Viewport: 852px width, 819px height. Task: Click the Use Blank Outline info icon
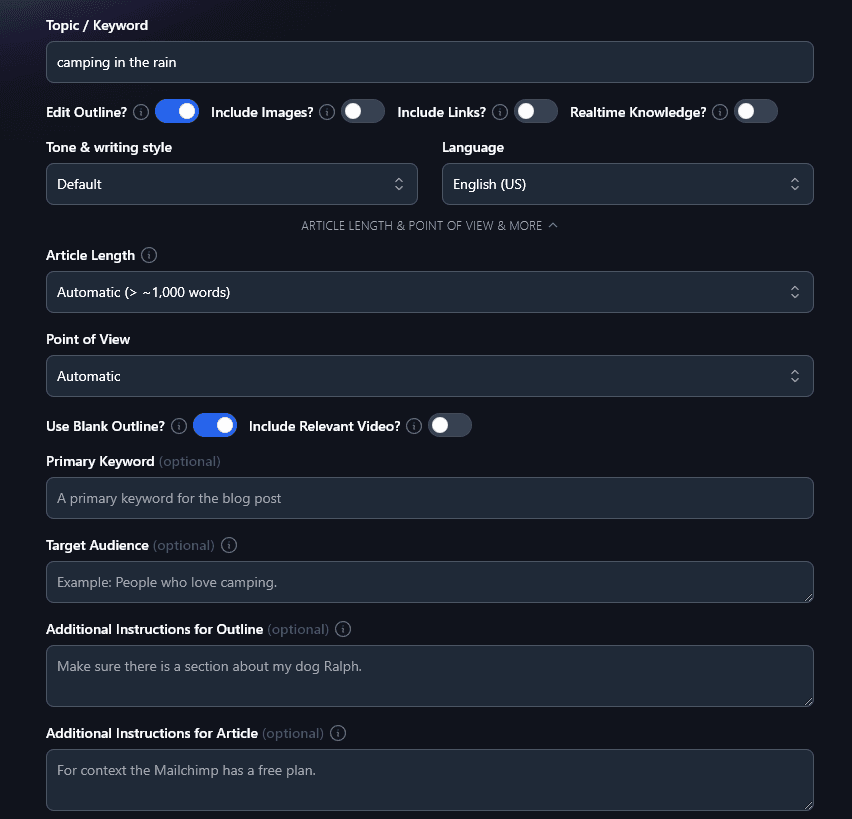point(177,425)
